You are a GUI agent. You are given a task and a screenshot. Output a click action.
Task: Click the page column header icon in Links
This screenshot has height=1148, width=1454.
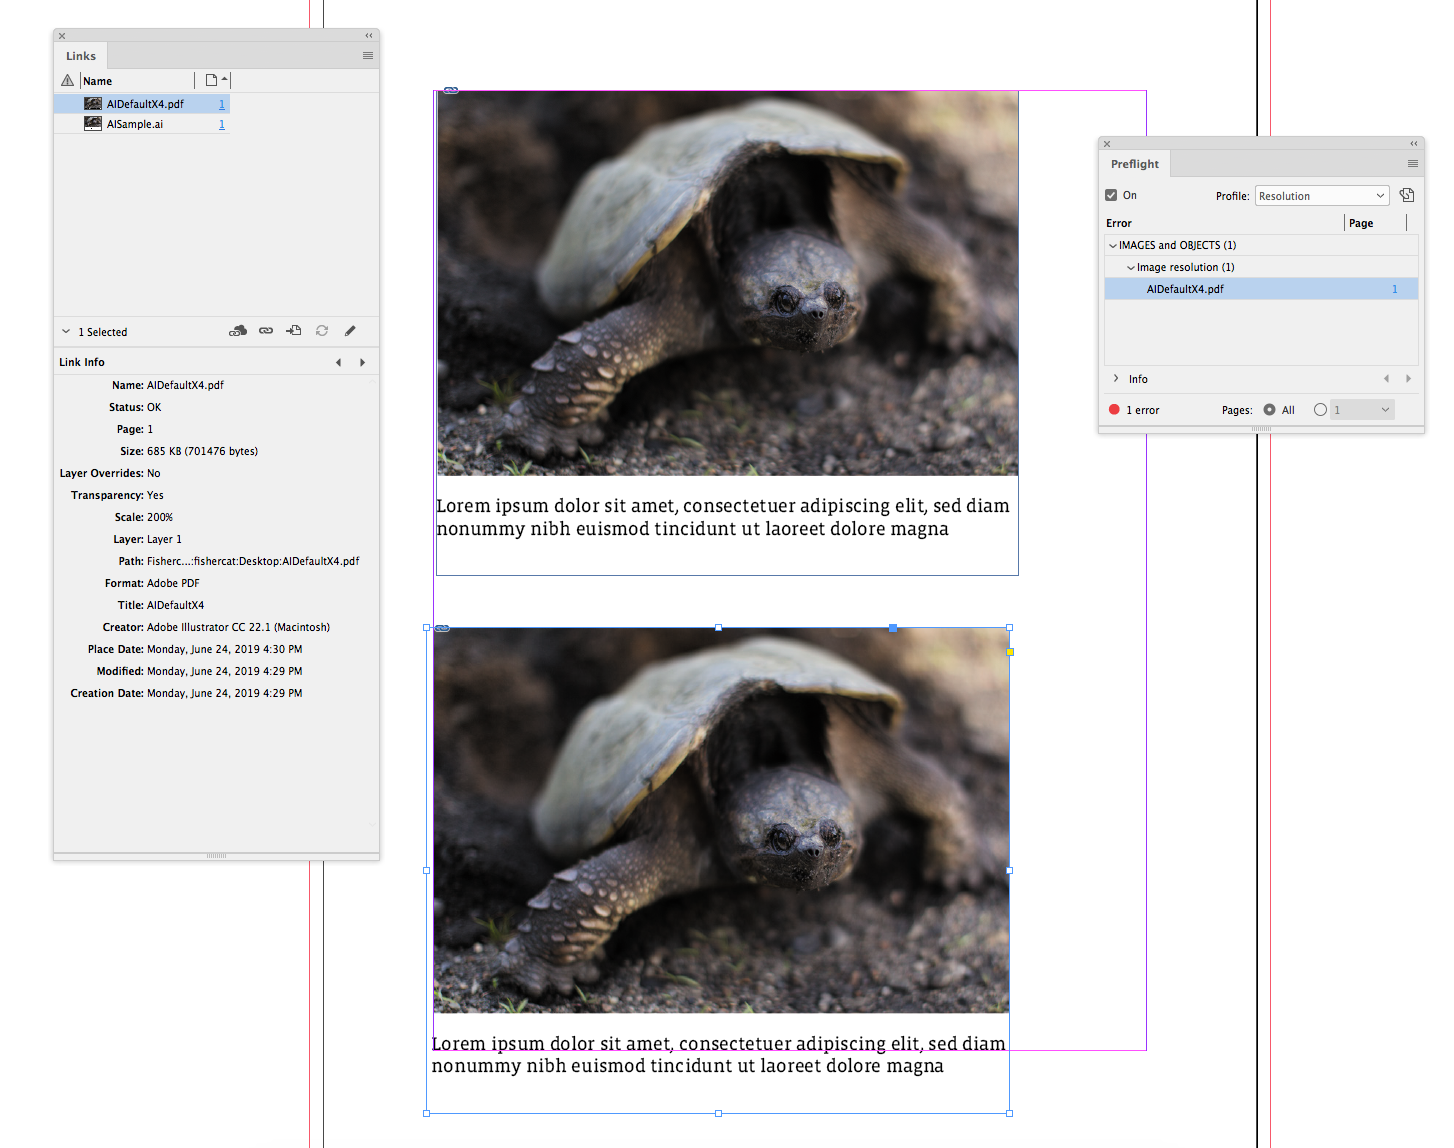click(211, 81)
